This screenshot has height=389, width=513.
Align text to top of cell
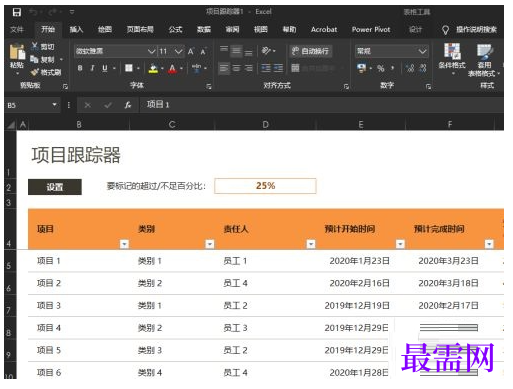(x=224, y=50)
